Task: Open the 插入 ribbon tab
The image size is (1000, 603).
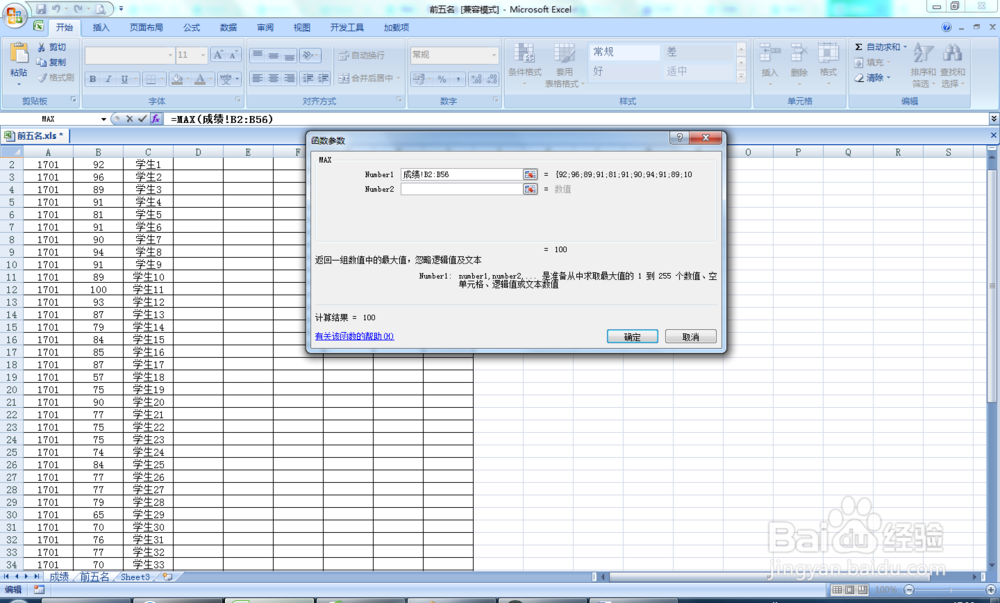Action: 101,27
